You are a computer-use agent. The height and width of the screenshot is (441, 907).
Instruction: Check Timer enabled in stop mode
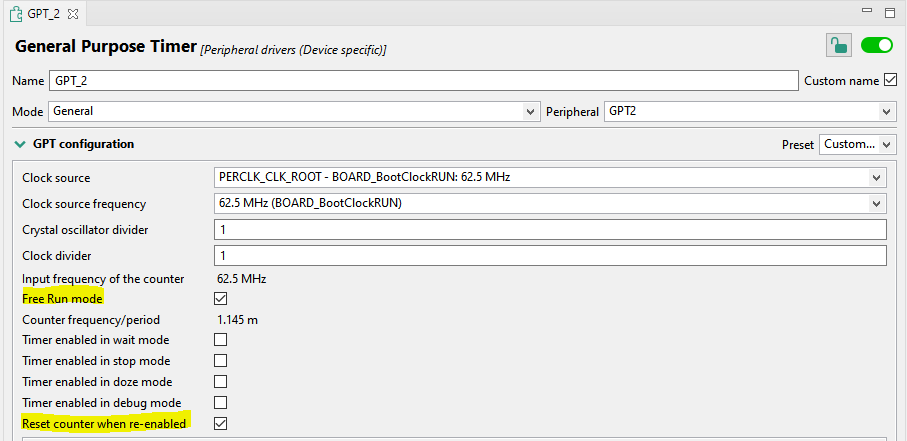(221, 361)
